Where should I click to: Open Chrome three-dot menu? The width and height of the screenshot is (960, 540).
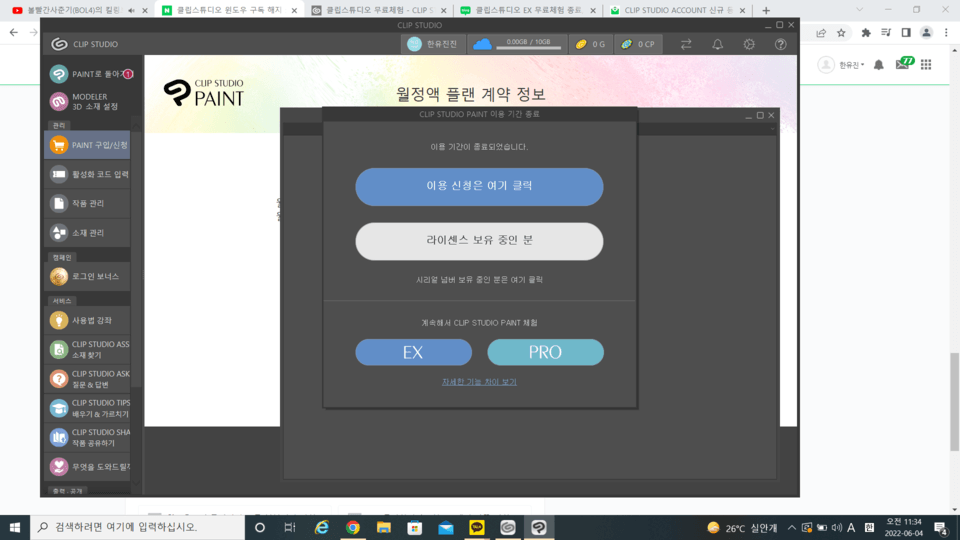[x=946, y=32]
